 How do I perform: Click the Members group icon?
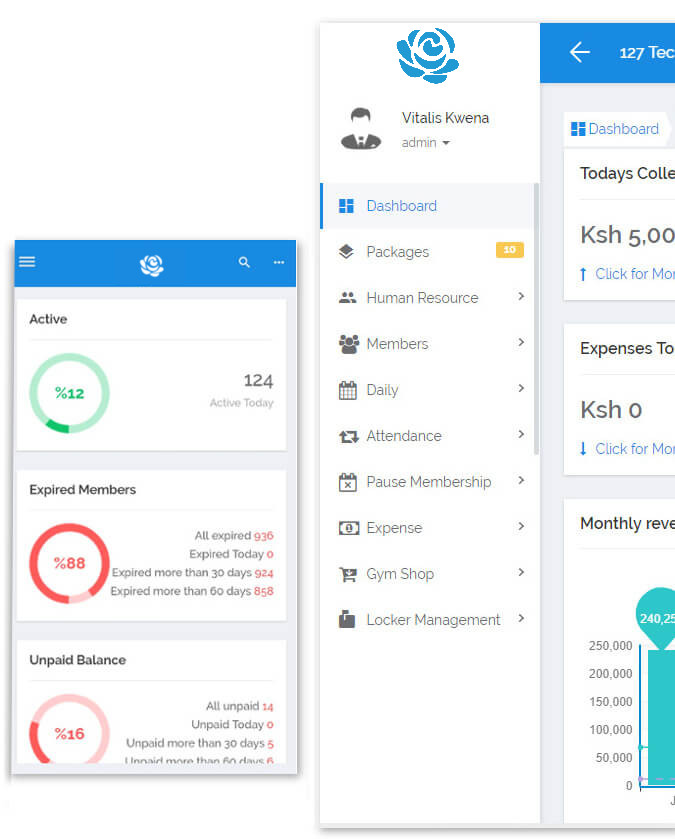(349, 344)
